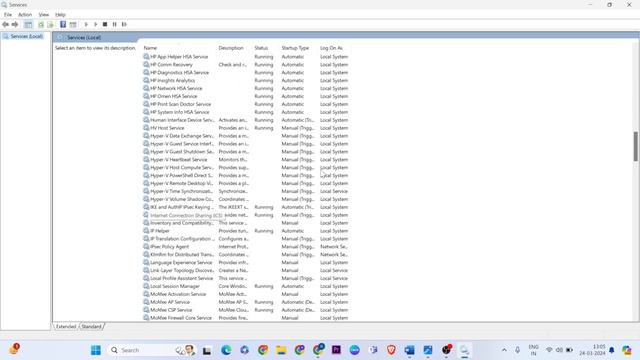Select IKE and AuthIP IPsec Keying service
The width and height of the screenshot is (640, 360).
[247, 207]
